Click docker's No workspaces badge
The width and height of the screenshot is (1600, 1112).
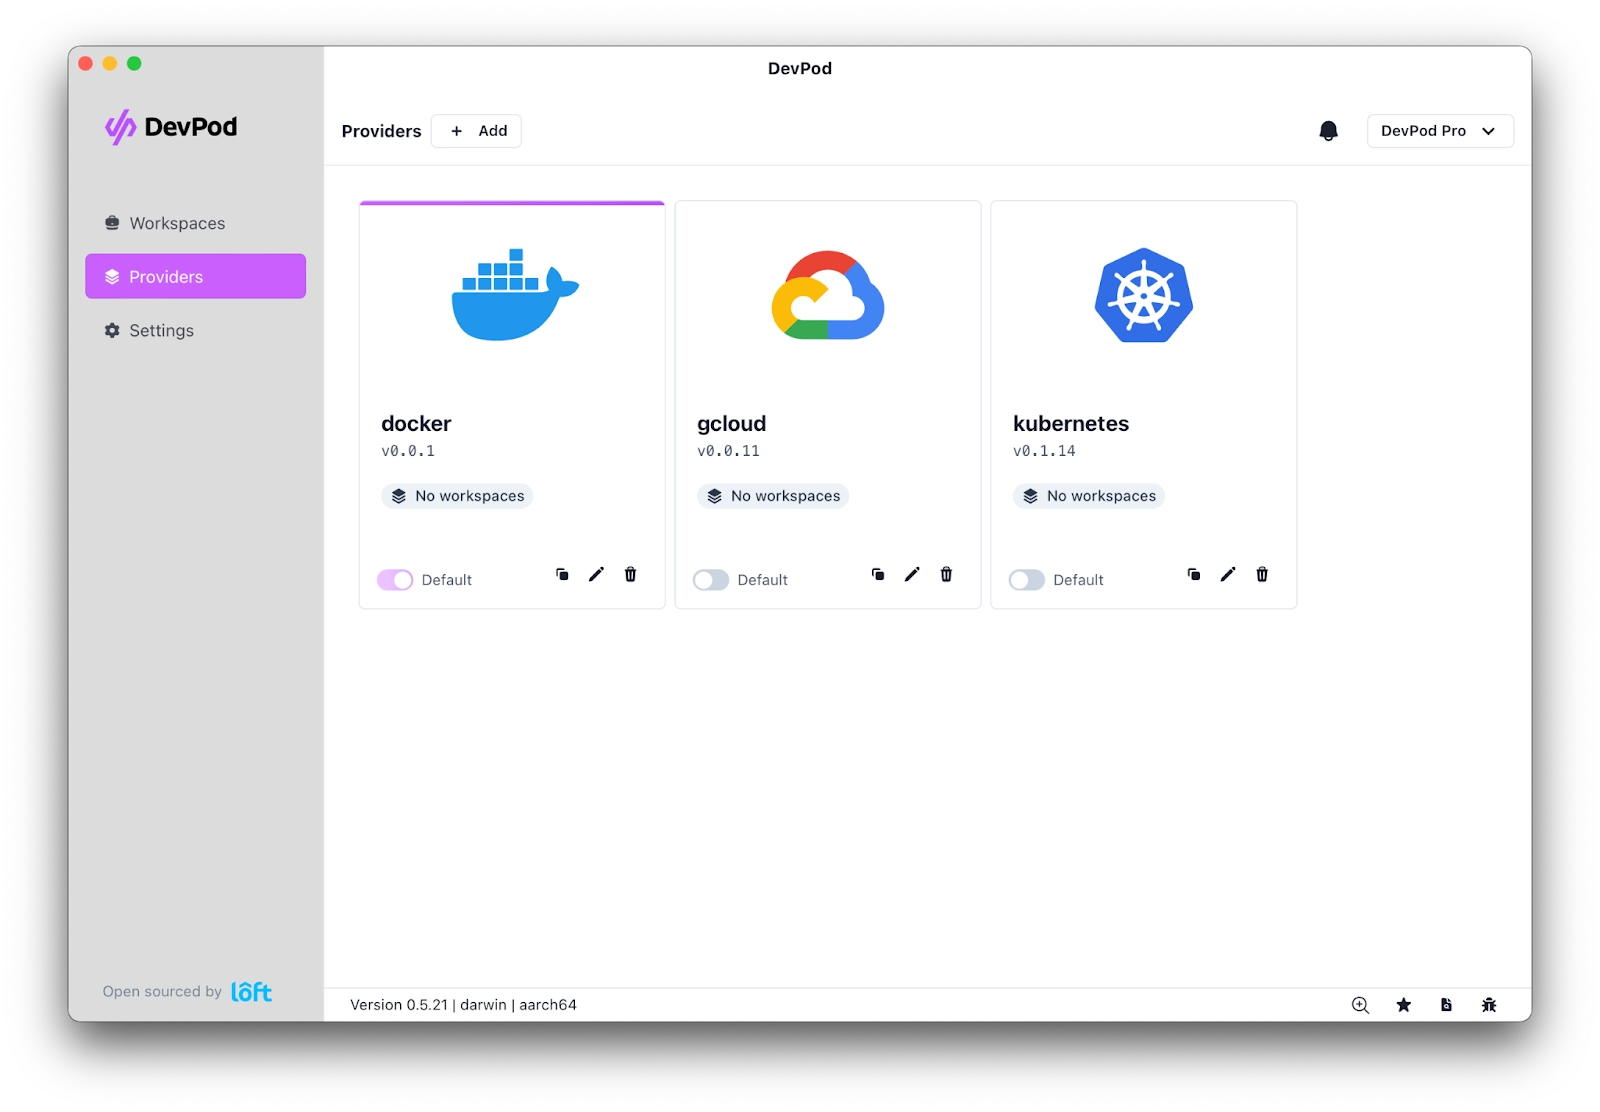457,496
